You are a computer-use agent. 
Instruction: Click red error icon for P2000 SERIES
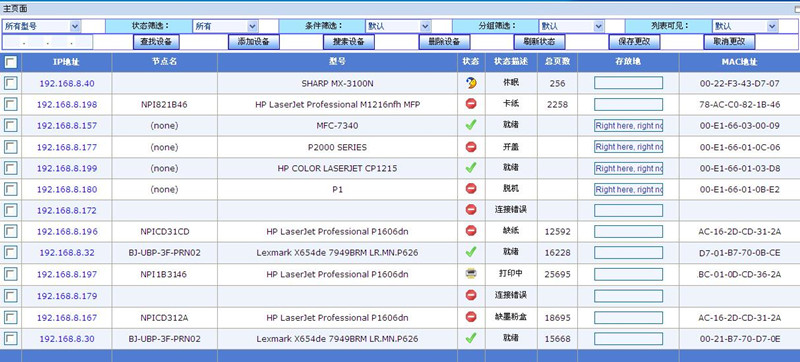tap(471, 147)
